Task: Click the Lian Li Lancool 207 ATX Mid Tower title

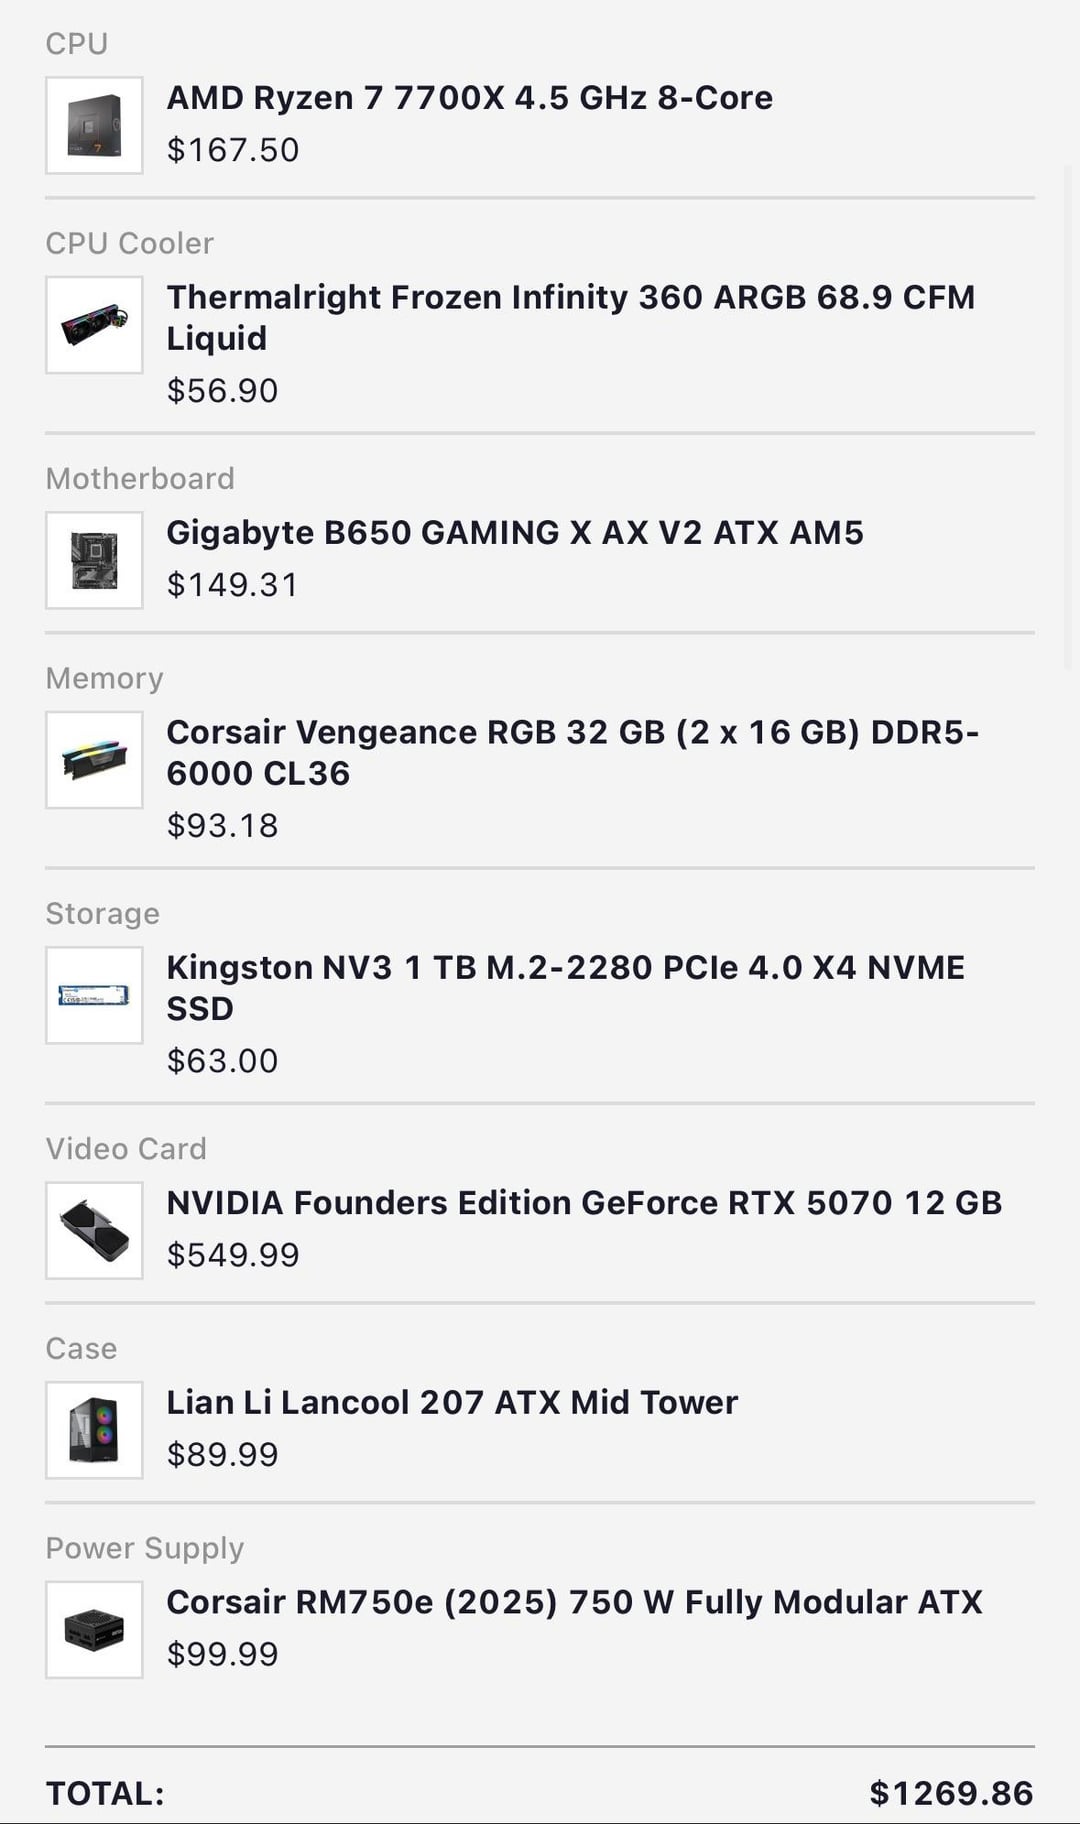Action: click(452, 1402)
